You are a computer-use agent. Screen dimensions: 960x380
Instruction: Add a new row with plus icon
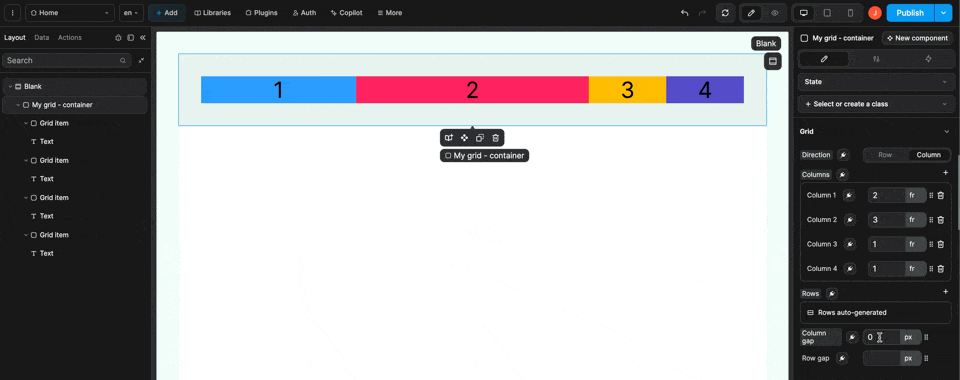point(945,292)
